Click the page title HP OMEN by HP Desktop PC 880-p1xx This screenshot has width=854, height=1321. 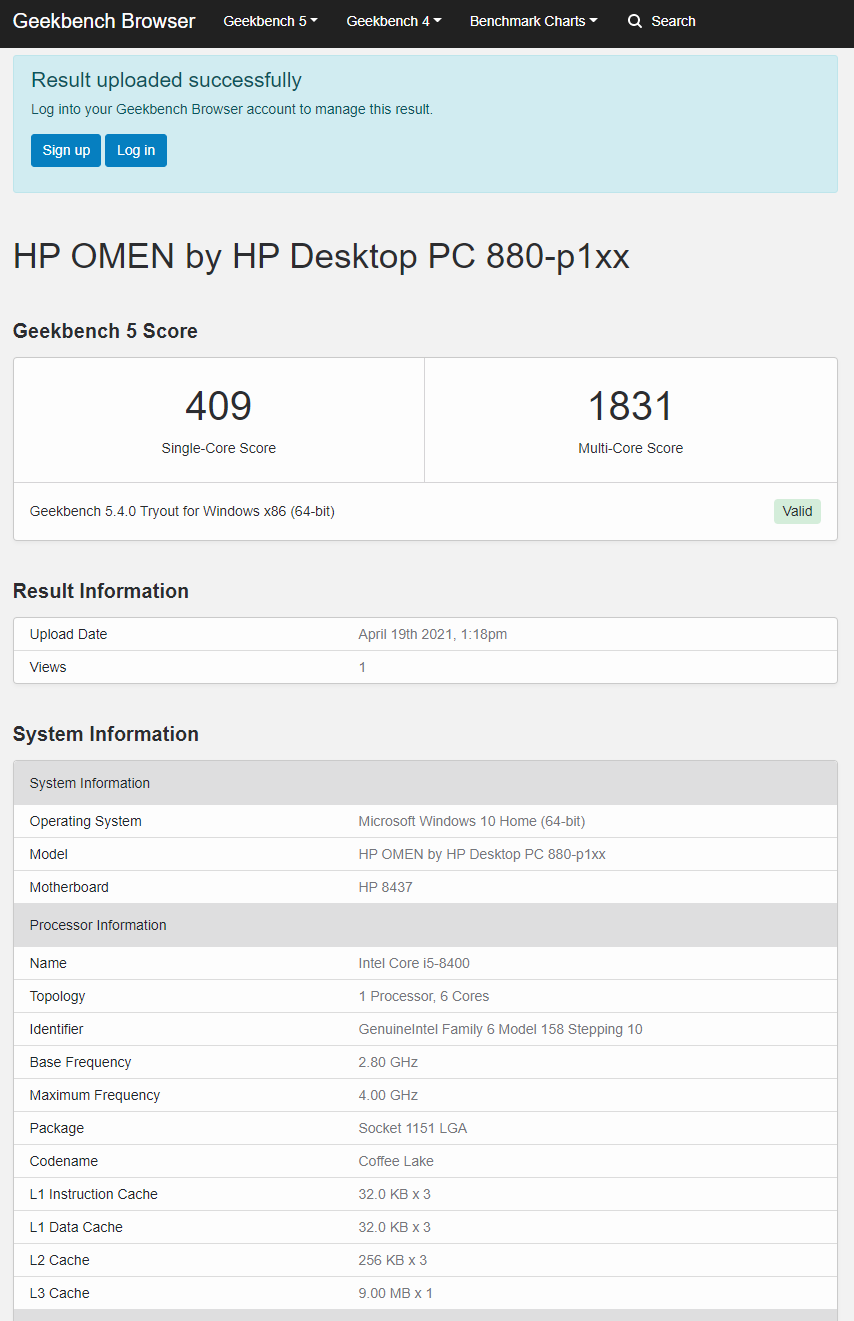321,257
